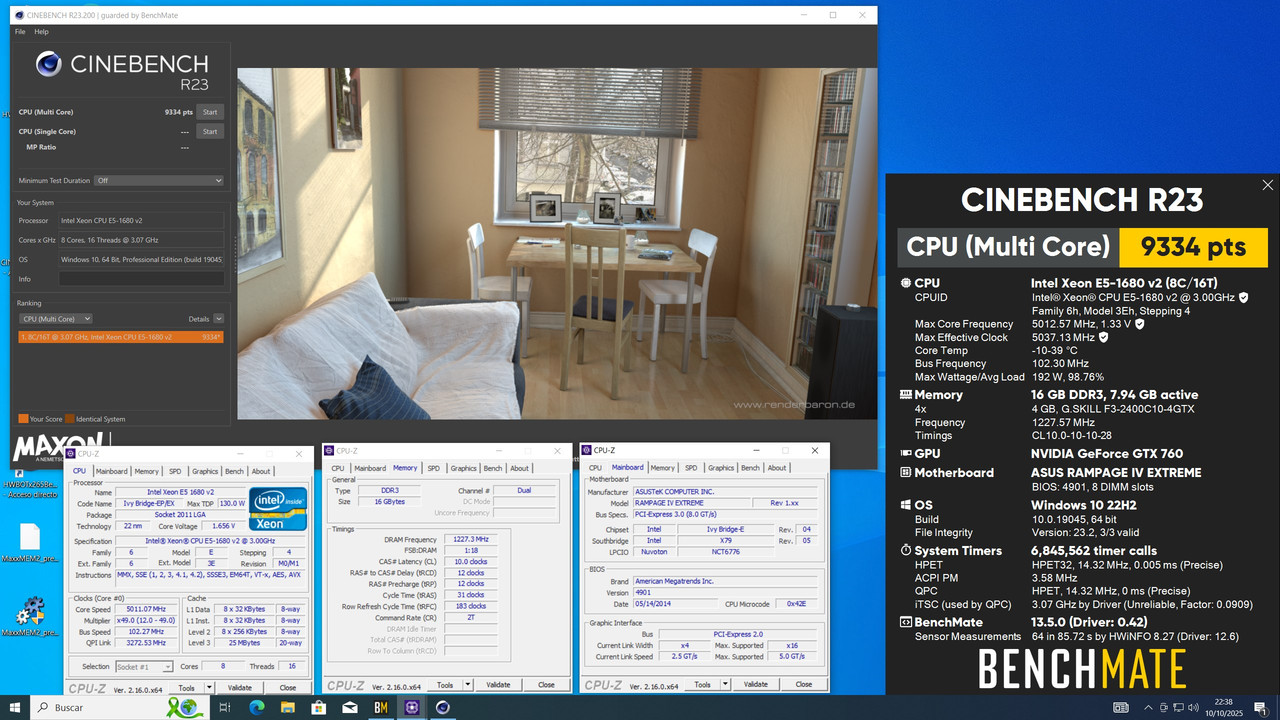Open Microsoft Store from the taskbar
Viewport: 1280px width, 720px height.
click(x=318, y=707)
